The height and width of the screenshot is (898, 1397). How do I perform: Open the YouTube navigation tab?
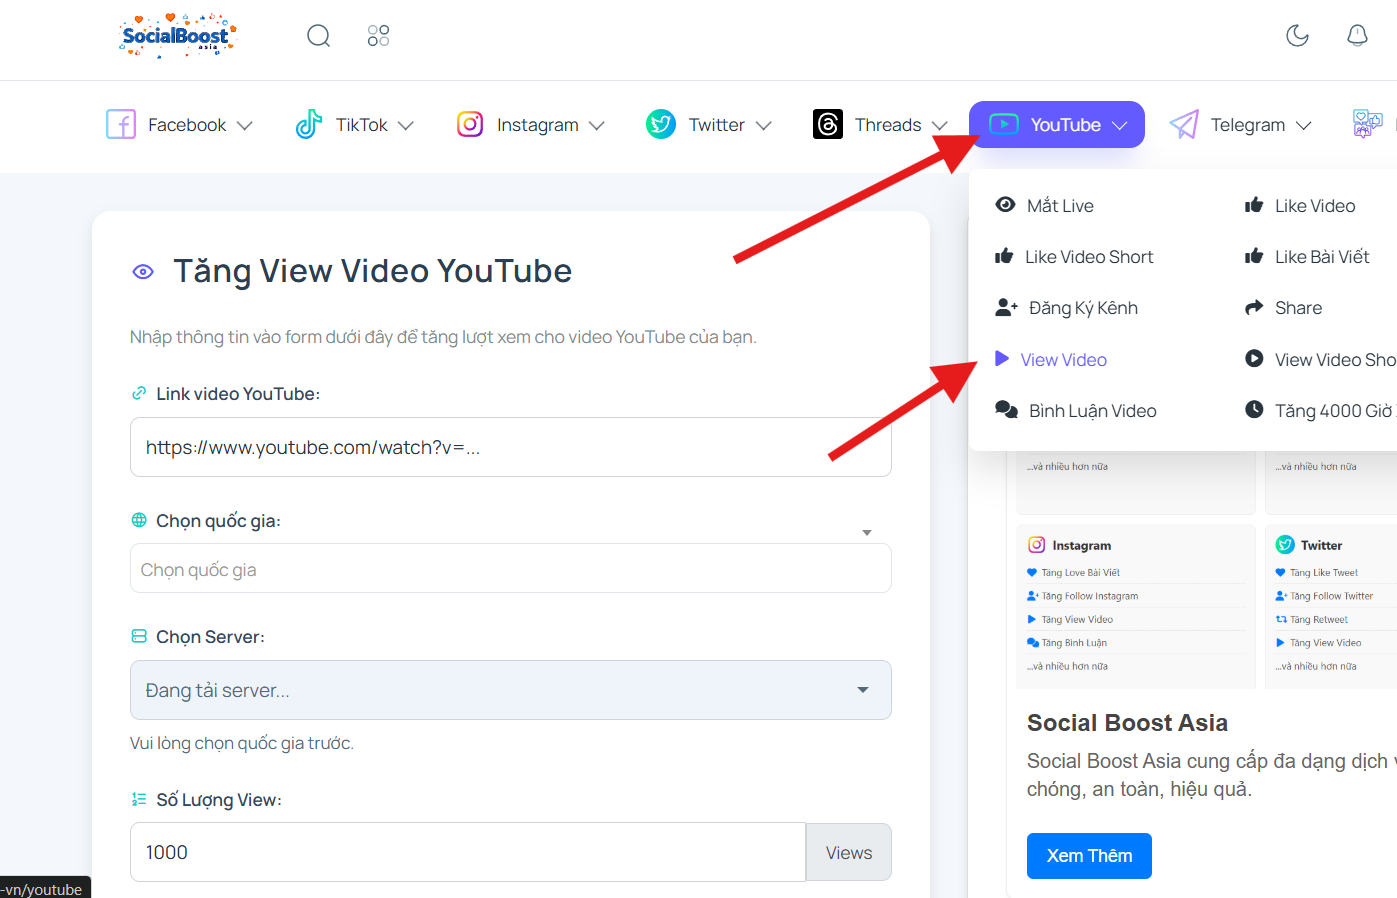1057,124
